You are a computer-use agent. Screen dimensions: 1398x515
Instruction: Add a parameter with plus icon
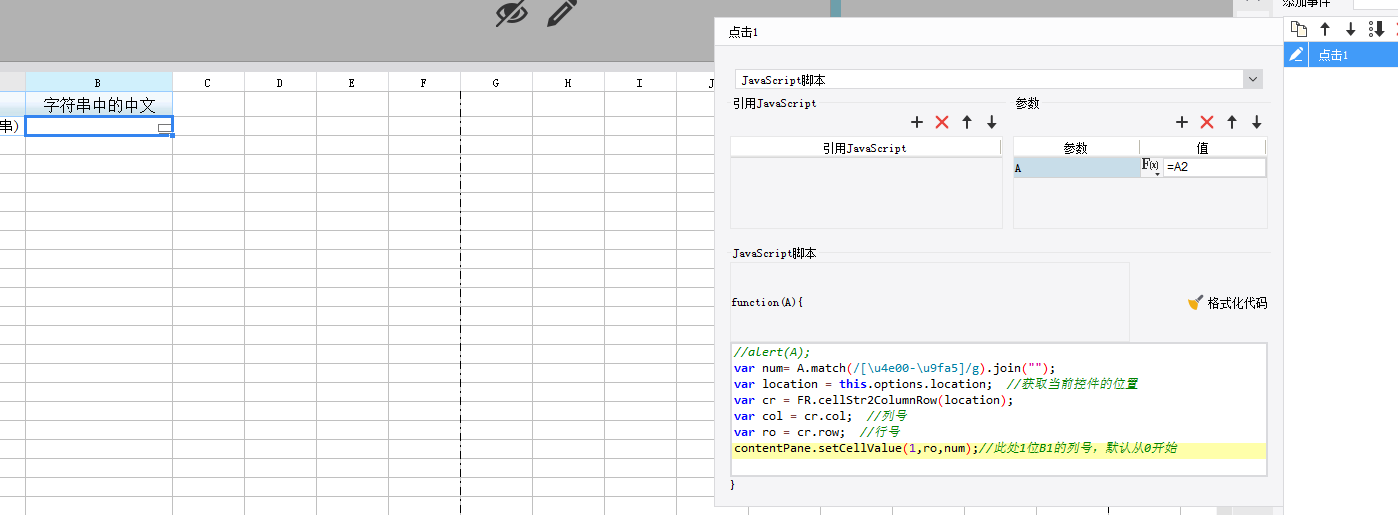pyautogui.click(x=1182, y=122)
